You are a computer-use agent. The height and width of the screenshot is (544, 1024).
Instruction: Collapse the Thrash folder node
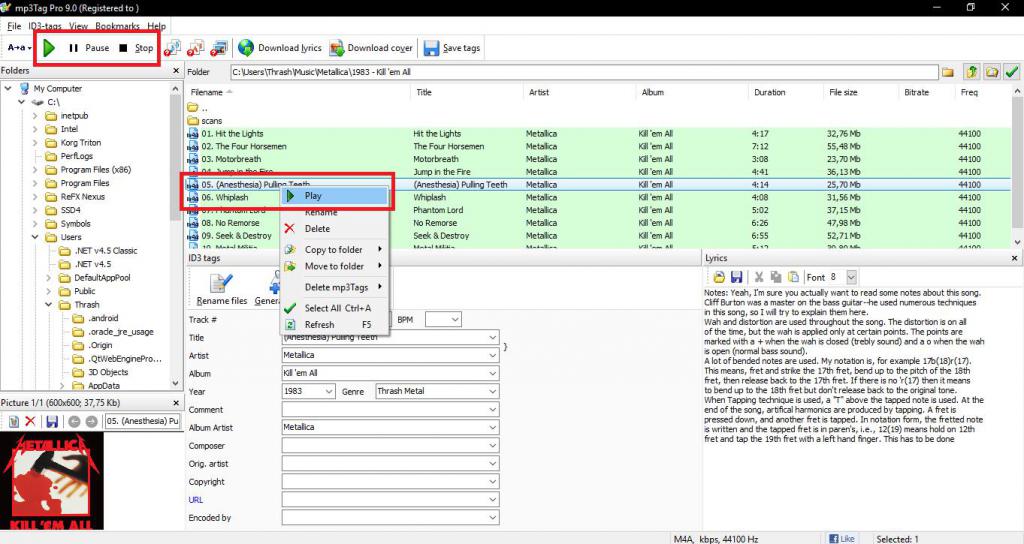pyautogui.click(x=48, y=305)
